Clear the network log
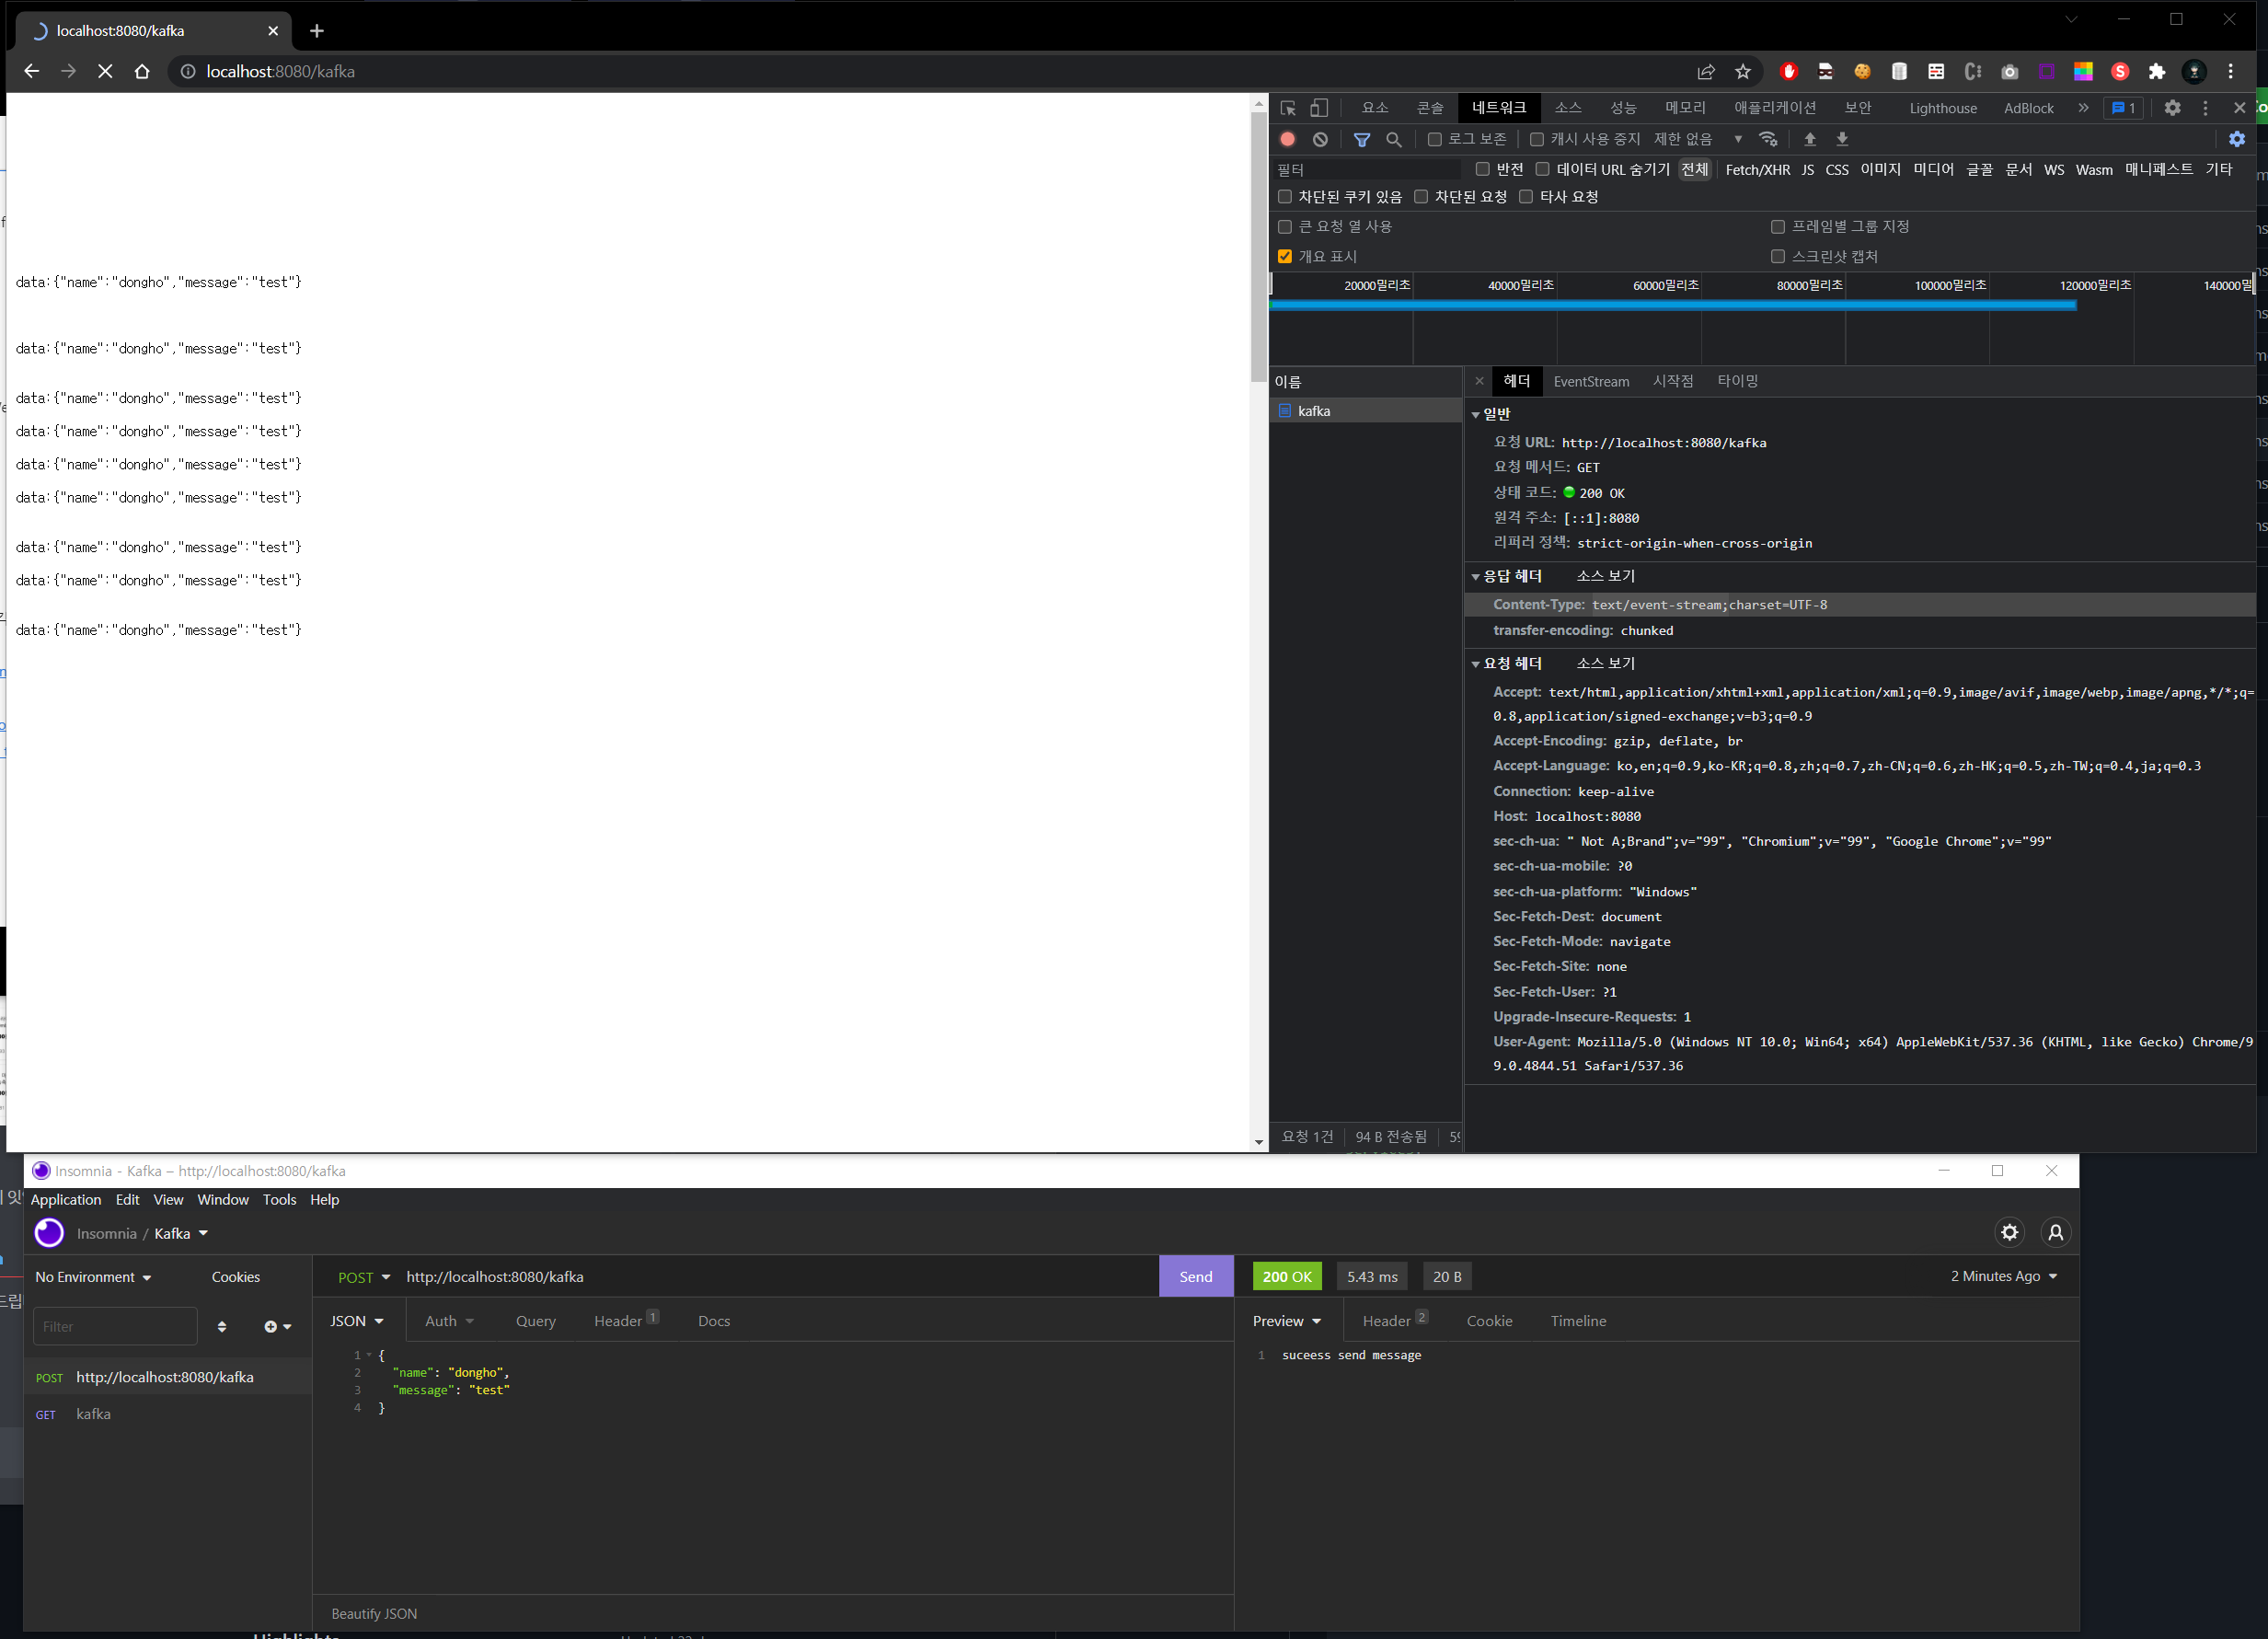 tap(1320, 139)
